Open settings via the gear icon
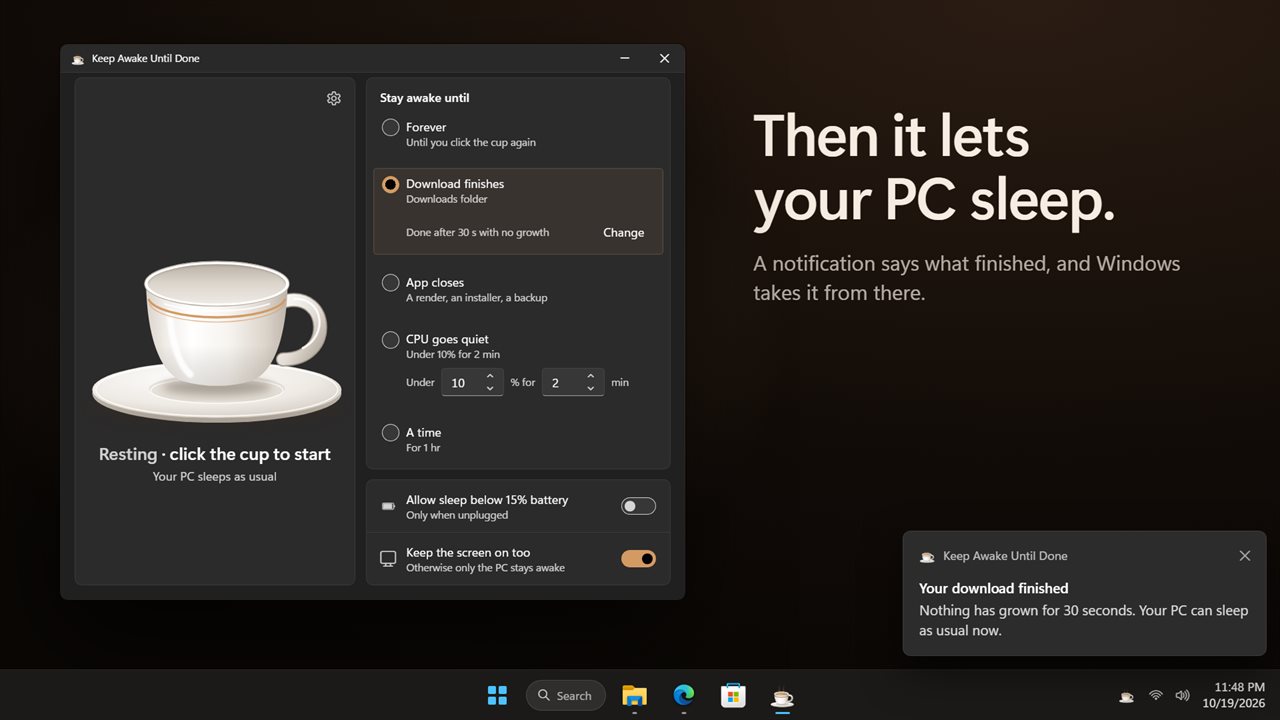The width and height of the screenshot is (1280, 720). coord(334,98)
